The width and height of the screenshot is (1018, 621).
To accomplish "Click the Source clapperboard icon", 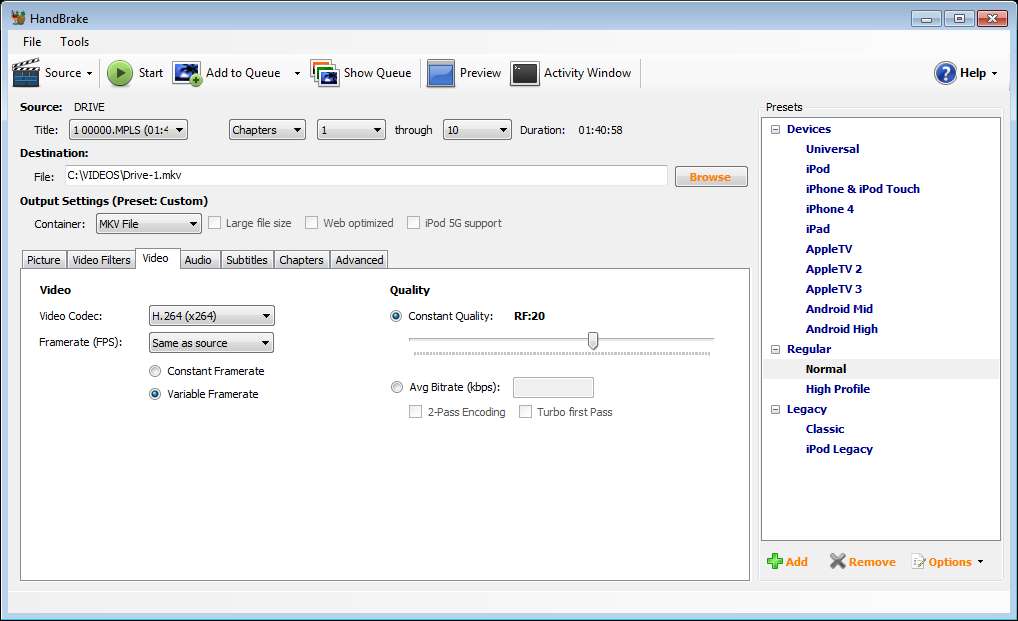I will (26, 73).
